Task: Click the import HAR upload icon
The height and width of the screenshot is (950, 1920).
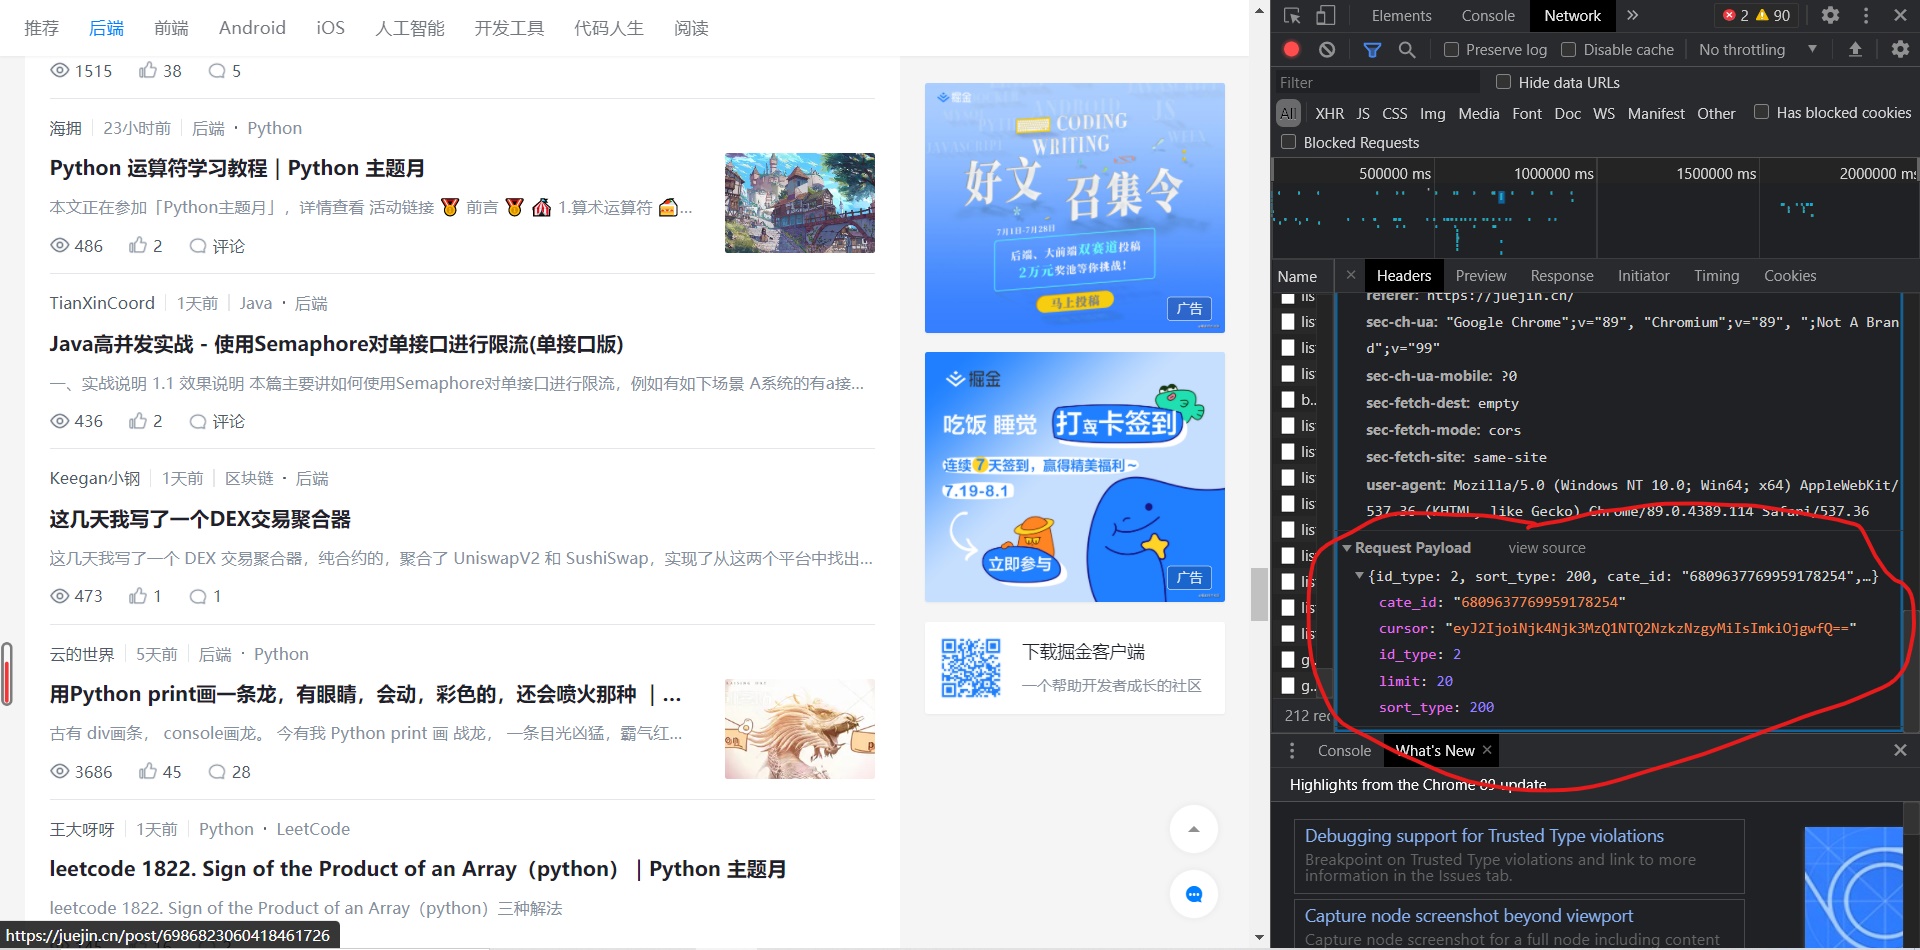Action: coord(1855,49)
